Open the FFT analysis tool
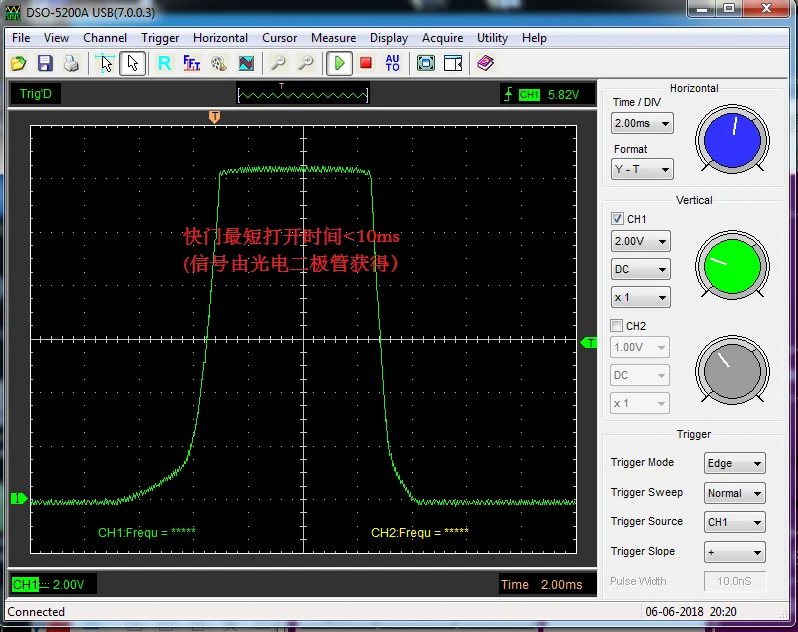The height and width of the screenshot is (632, 798). 192,63
